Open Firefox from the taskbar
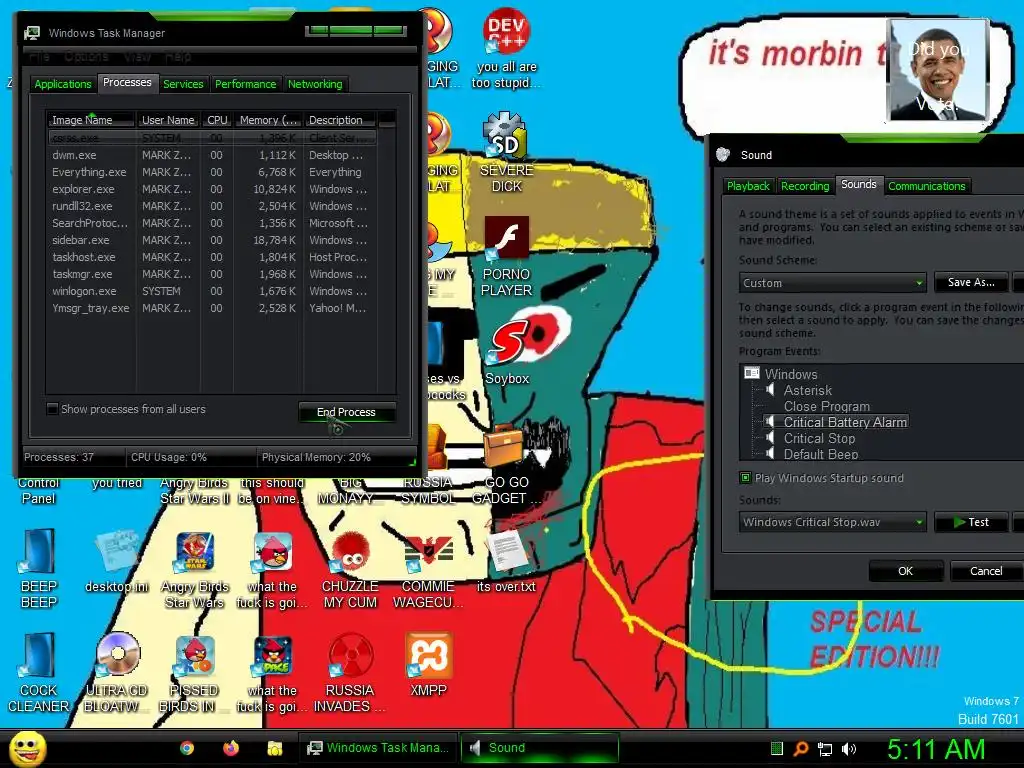The height and width of the screenshot is (768, 1024). tap(231, 748)
